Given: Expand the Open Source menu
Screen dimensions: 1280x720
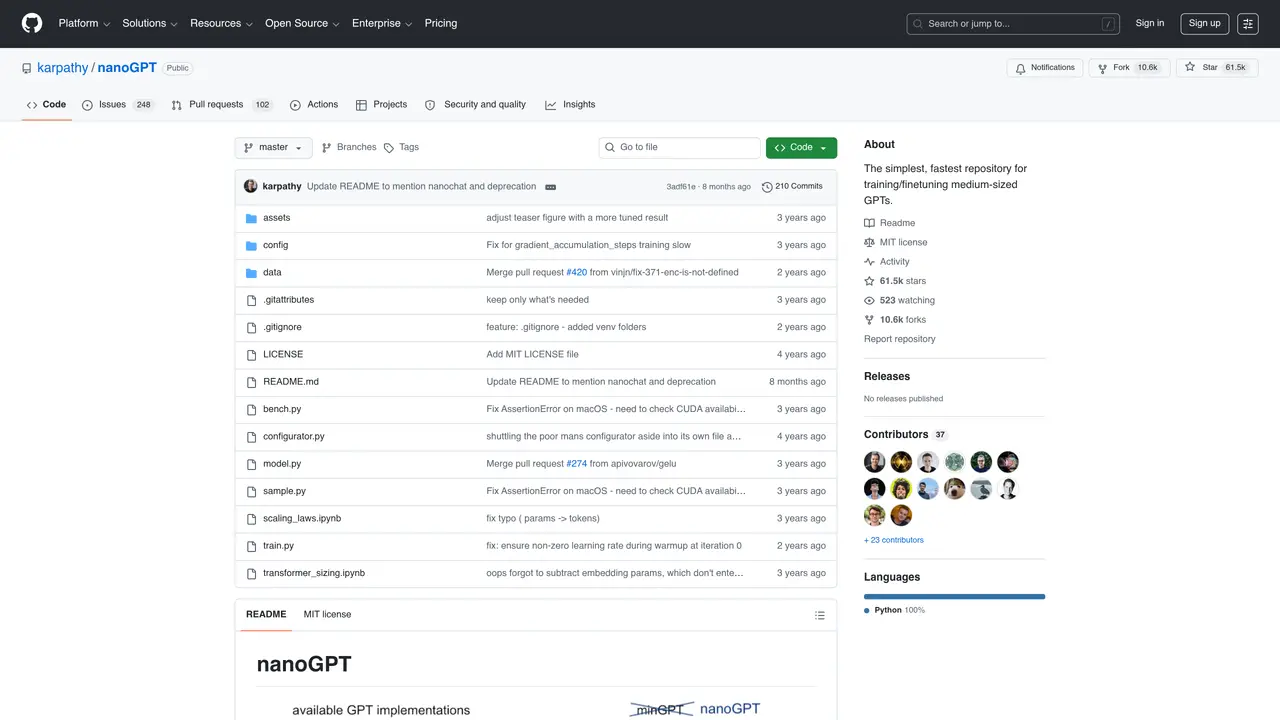Looking at the screenshot, I should [302, 23].
